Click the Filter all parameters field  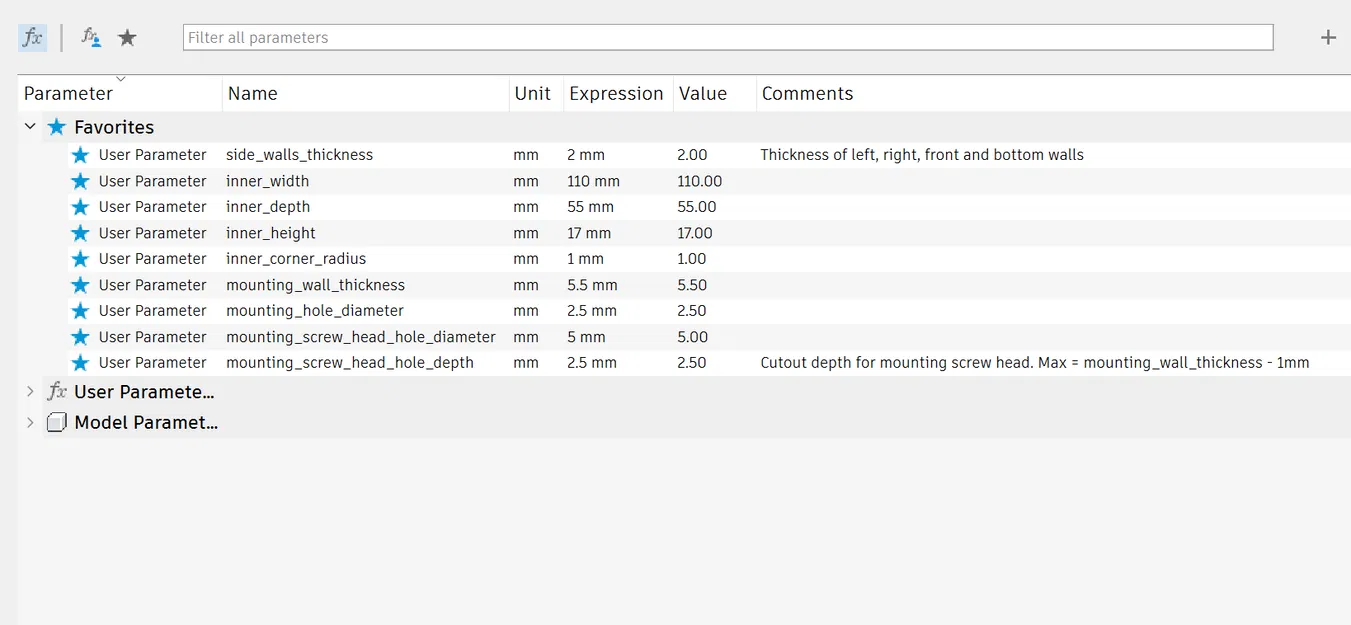pos(727,38)
